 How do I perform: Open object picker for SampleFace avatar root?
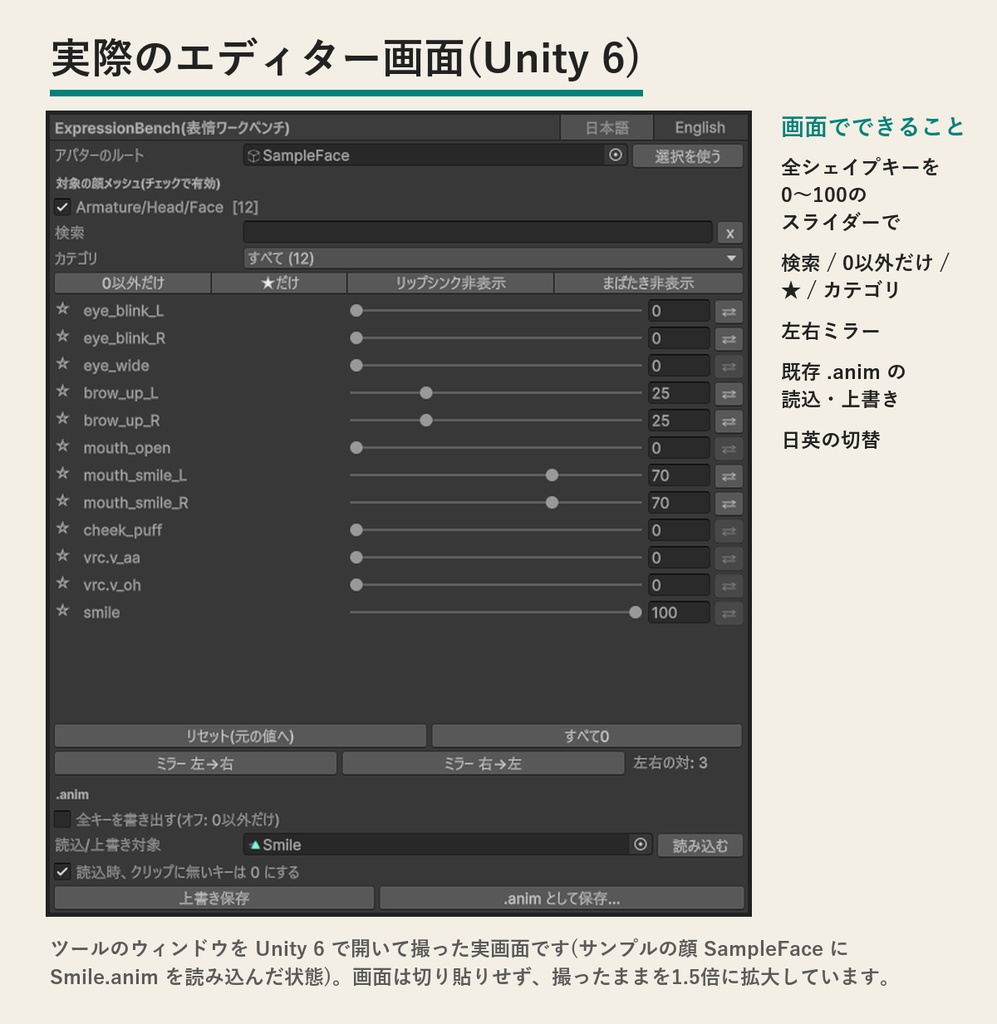615,155
